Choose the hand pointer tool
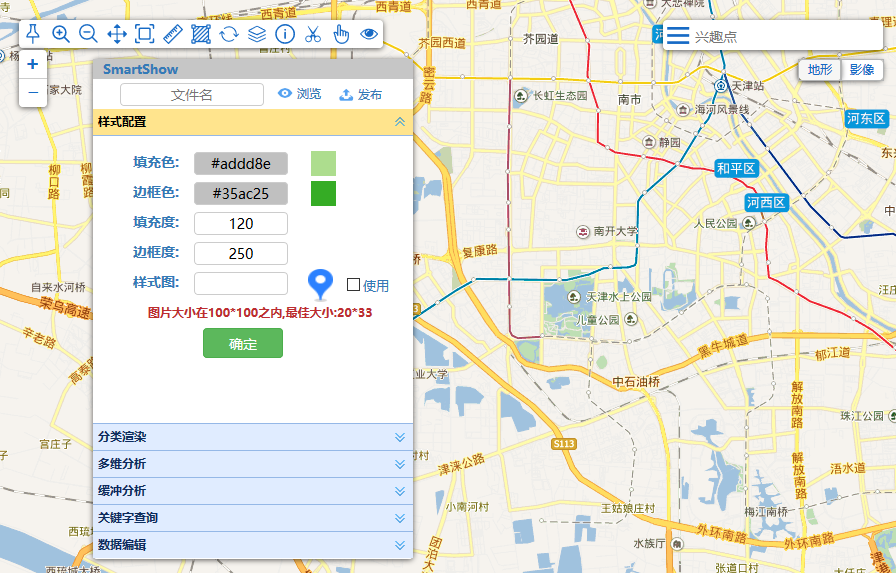The width and height of the screenshot is (896, 573). coord(341,34)
